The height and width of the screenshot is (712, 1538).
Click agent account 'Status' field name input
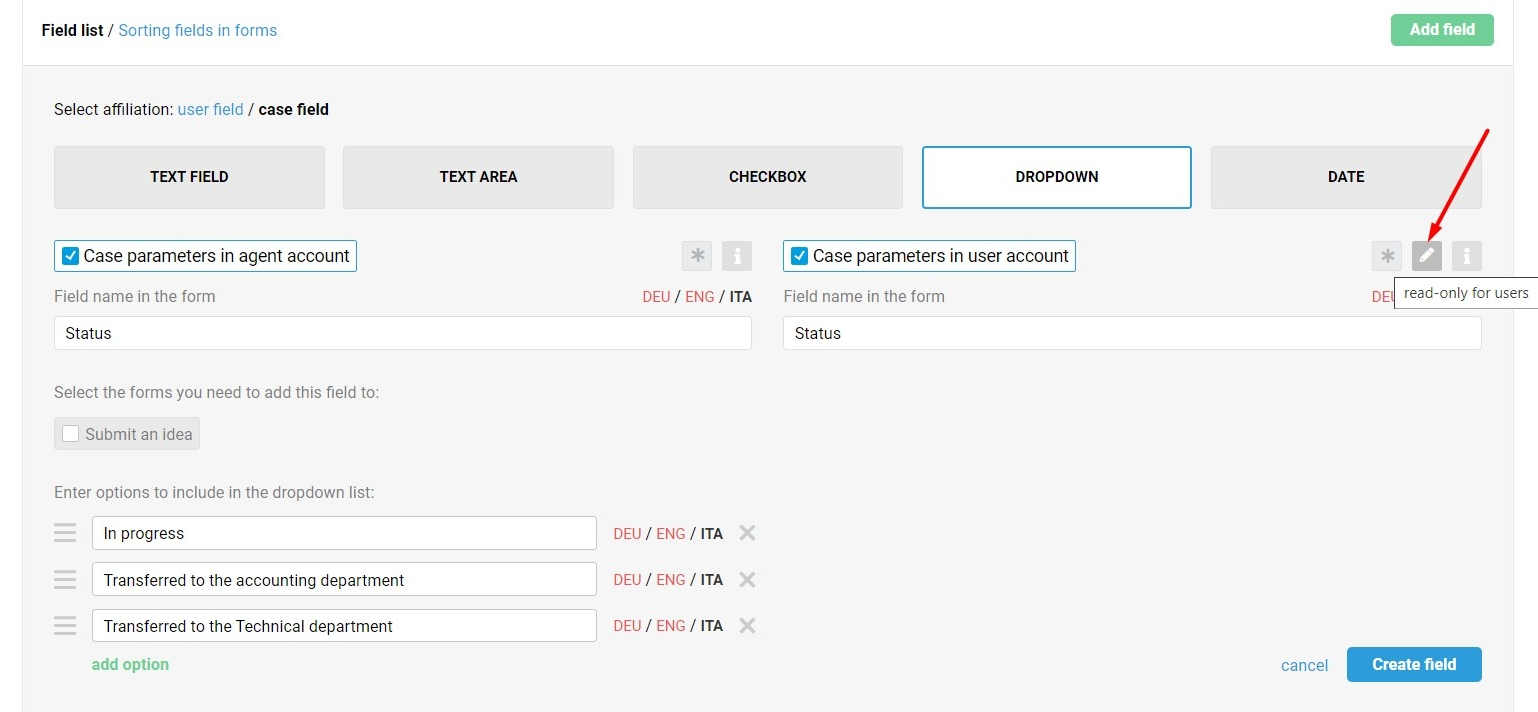(x=402, y=334)
